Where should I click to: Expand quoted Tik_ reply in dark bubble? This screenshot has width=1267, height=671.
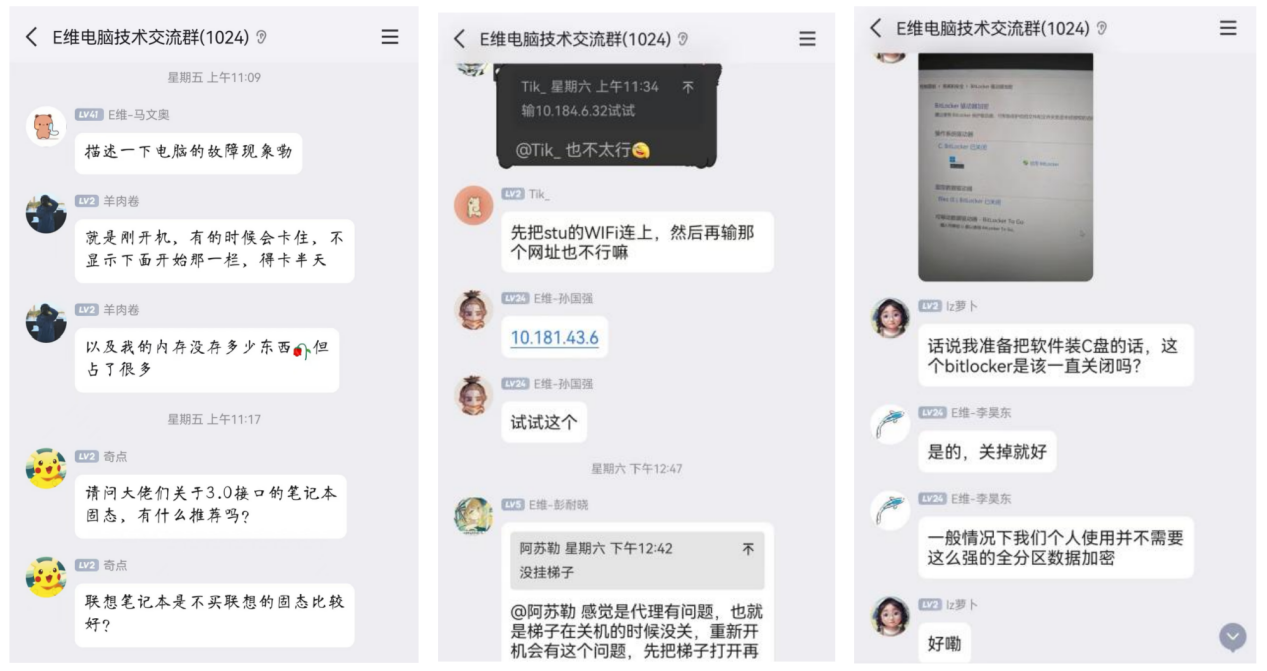(607, 98)
